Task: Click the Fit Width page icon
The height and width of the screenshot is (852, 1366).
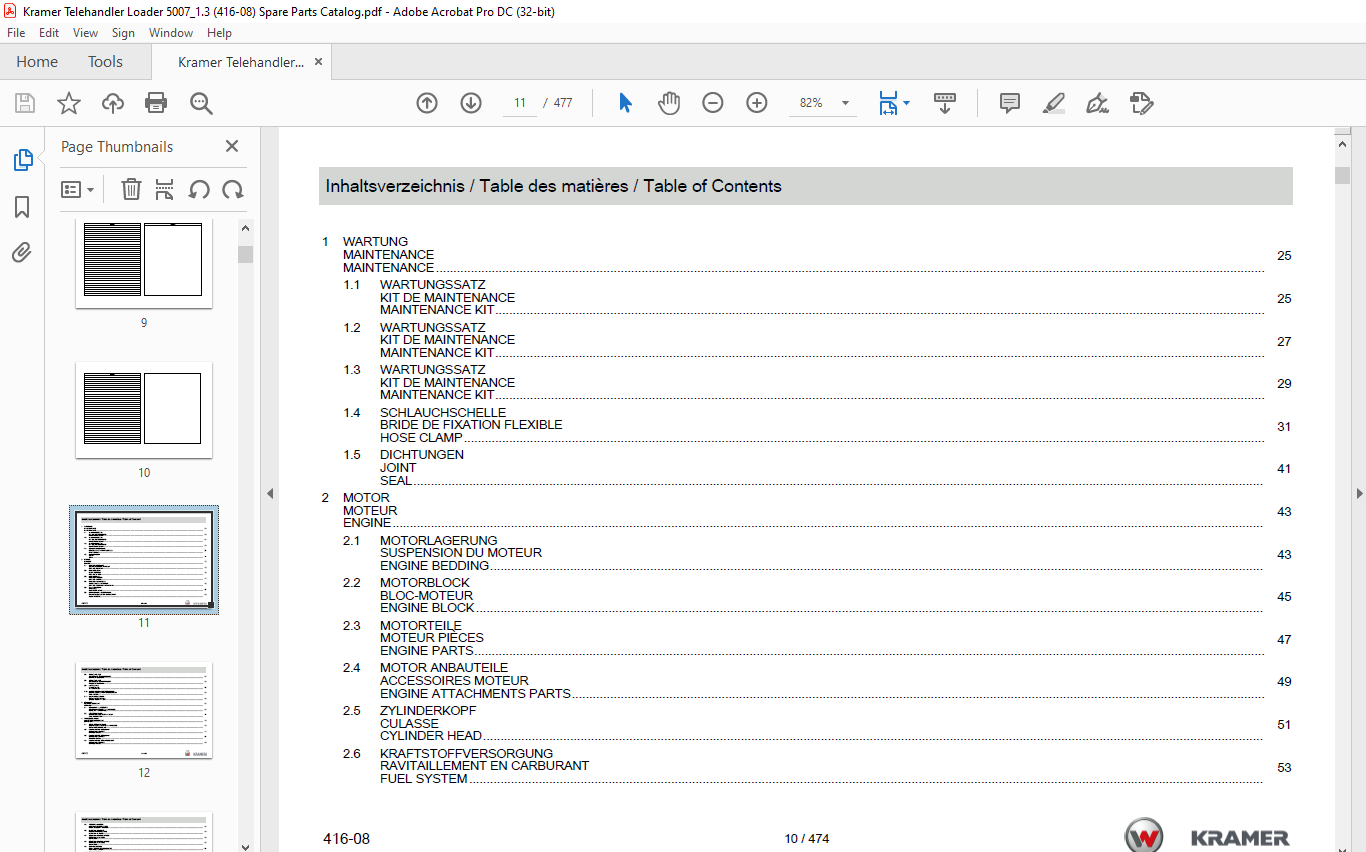Action: [x=888, y=103]
